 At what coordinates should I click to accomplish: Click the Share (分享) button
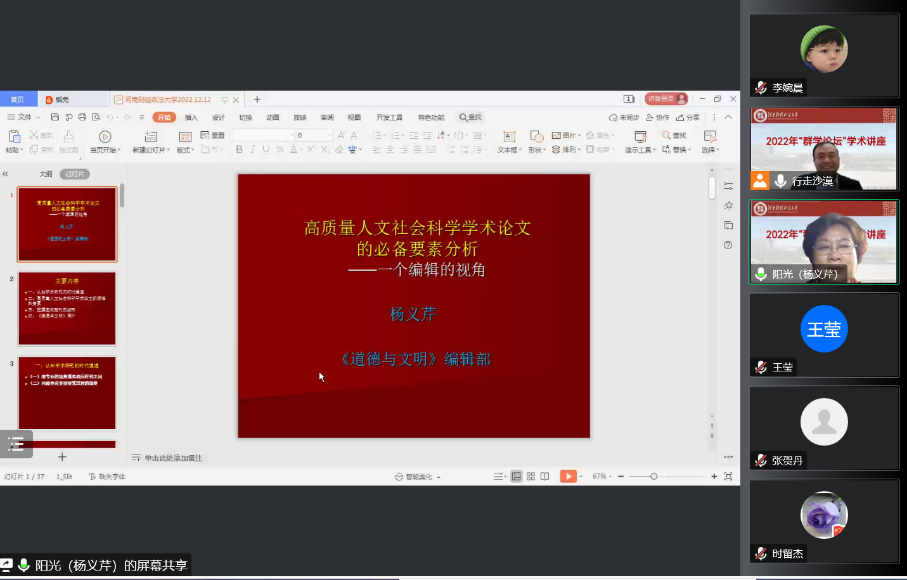click(x=688, y=117)
